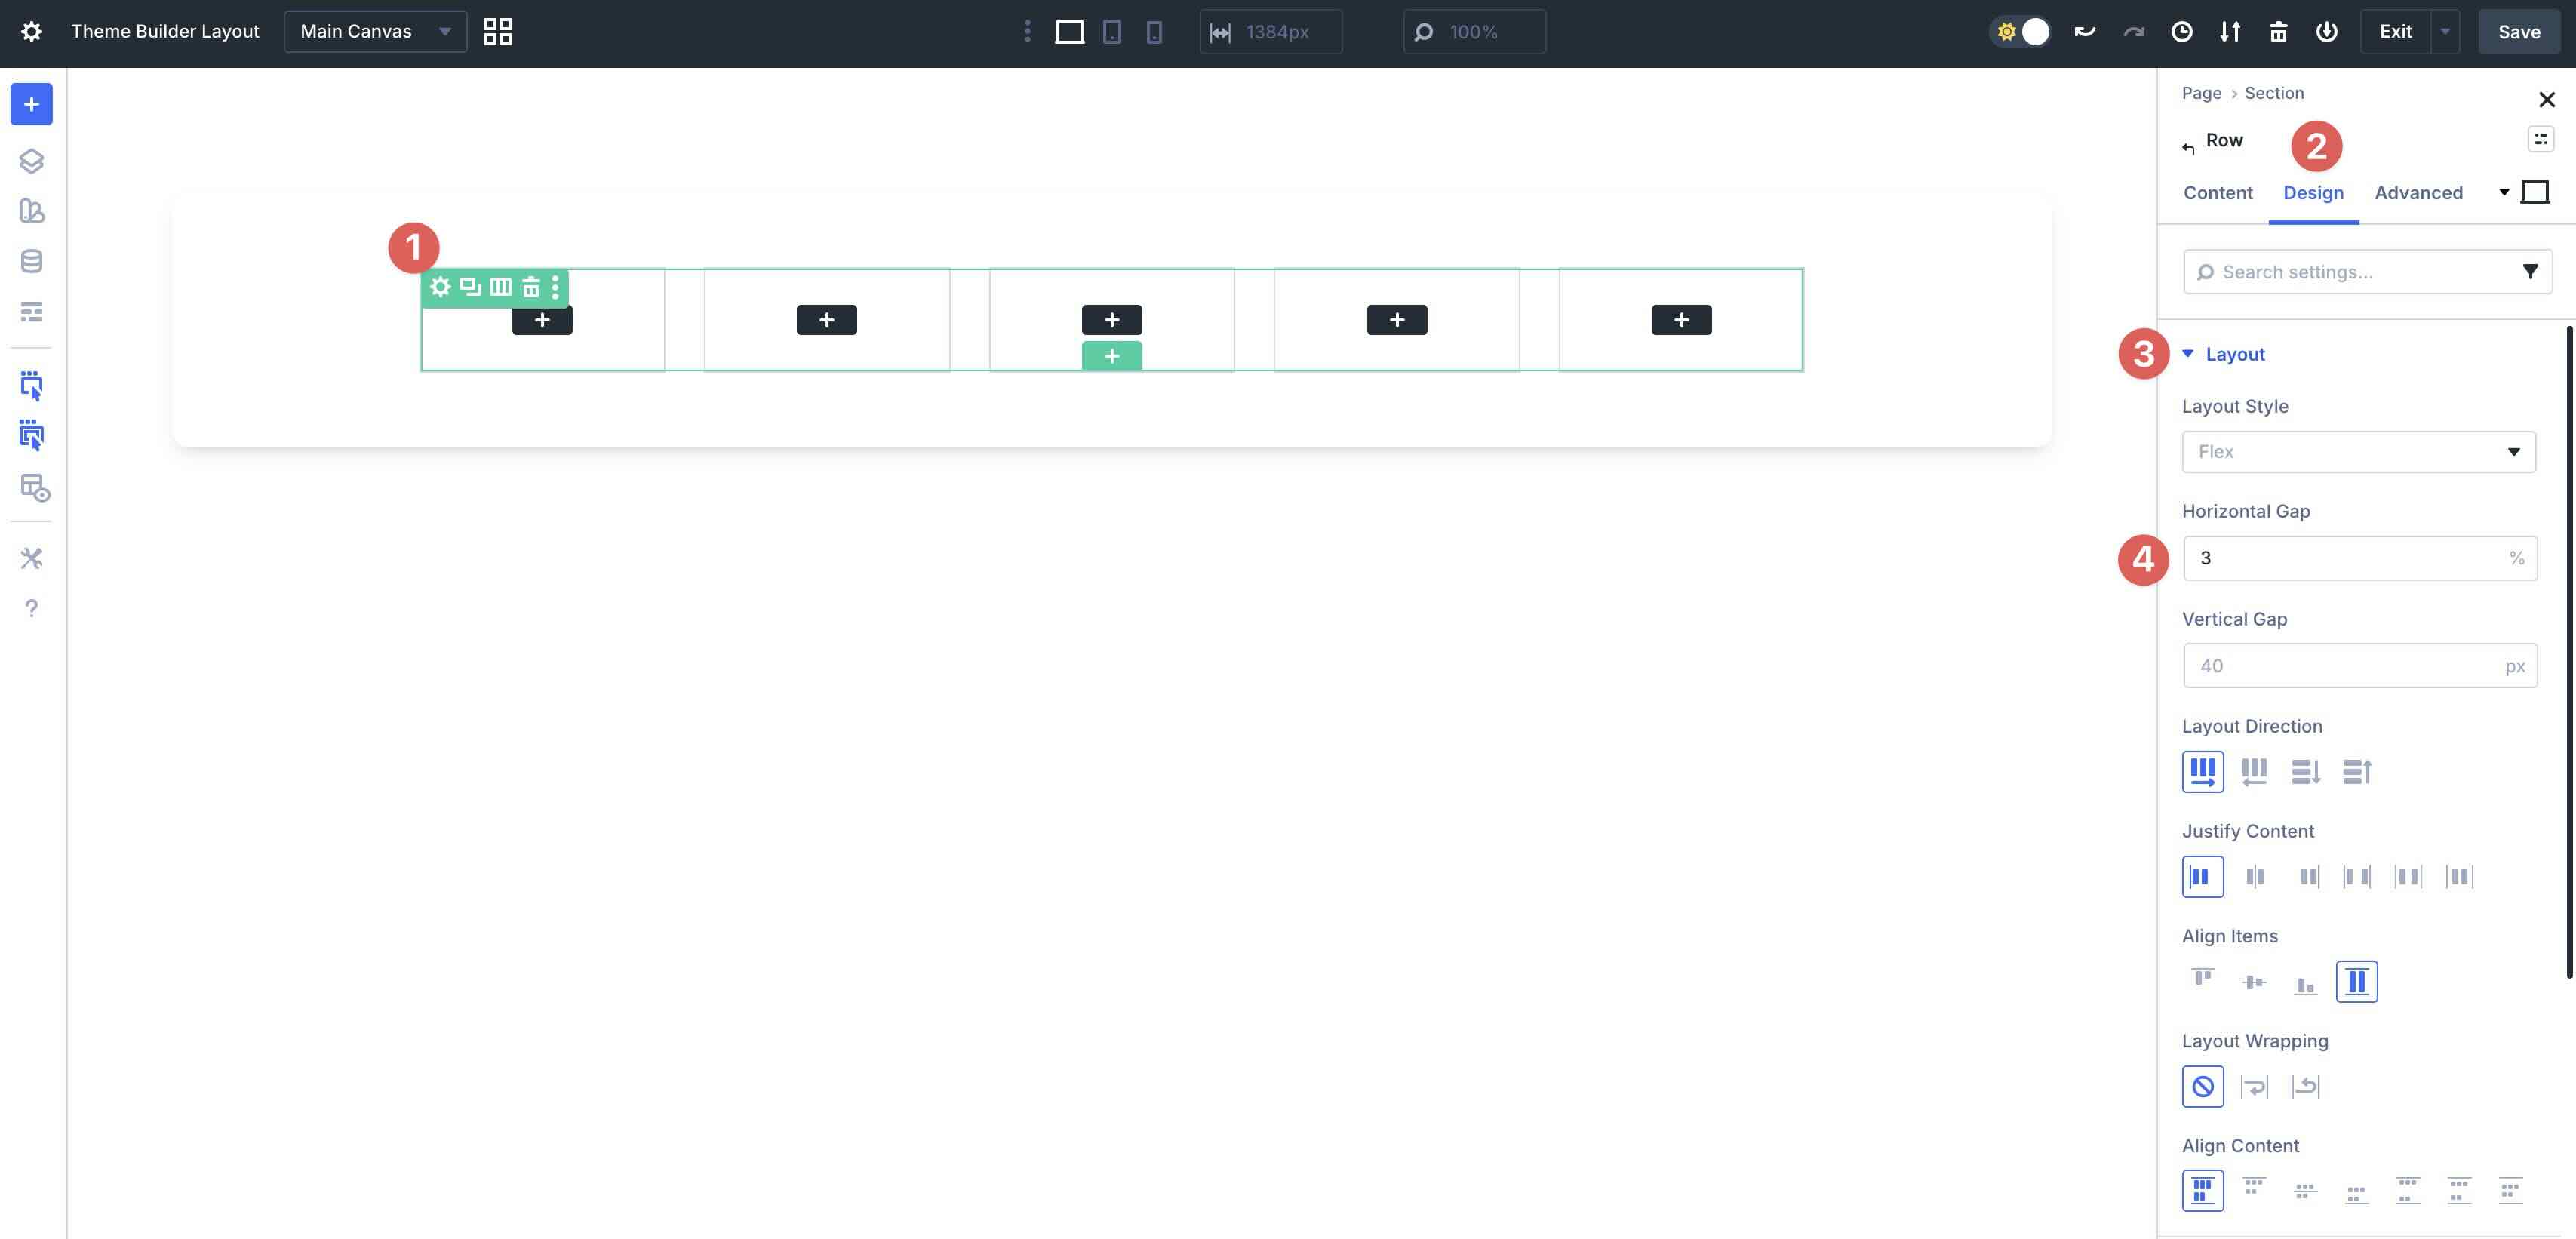Enable wrap in Layout Wrapping options

tap(2254, 1086)
